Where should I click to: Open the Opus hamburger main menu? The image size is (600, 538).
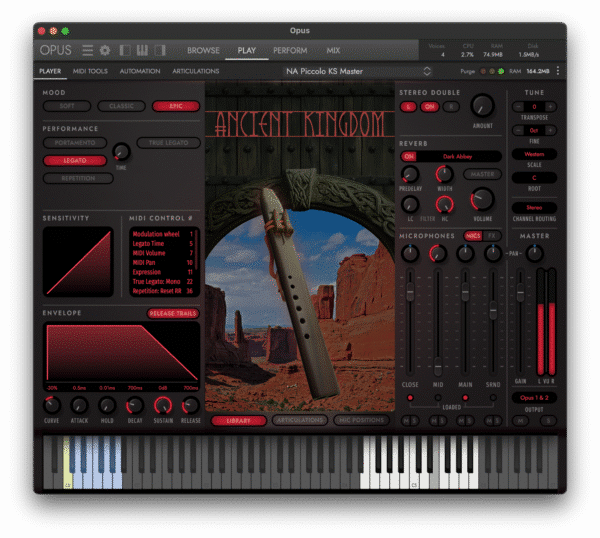[88, 50]
